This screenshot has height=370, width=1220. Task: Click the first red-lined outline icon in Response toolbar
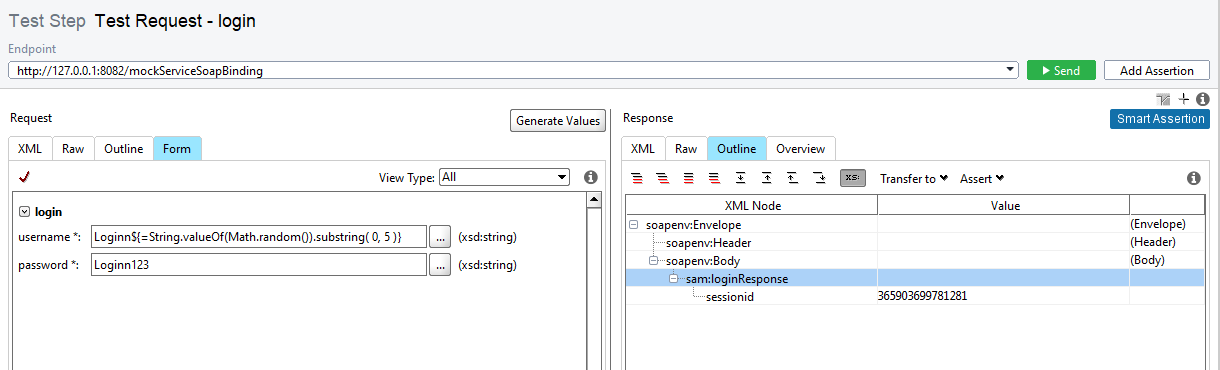[x=636, y=178]
